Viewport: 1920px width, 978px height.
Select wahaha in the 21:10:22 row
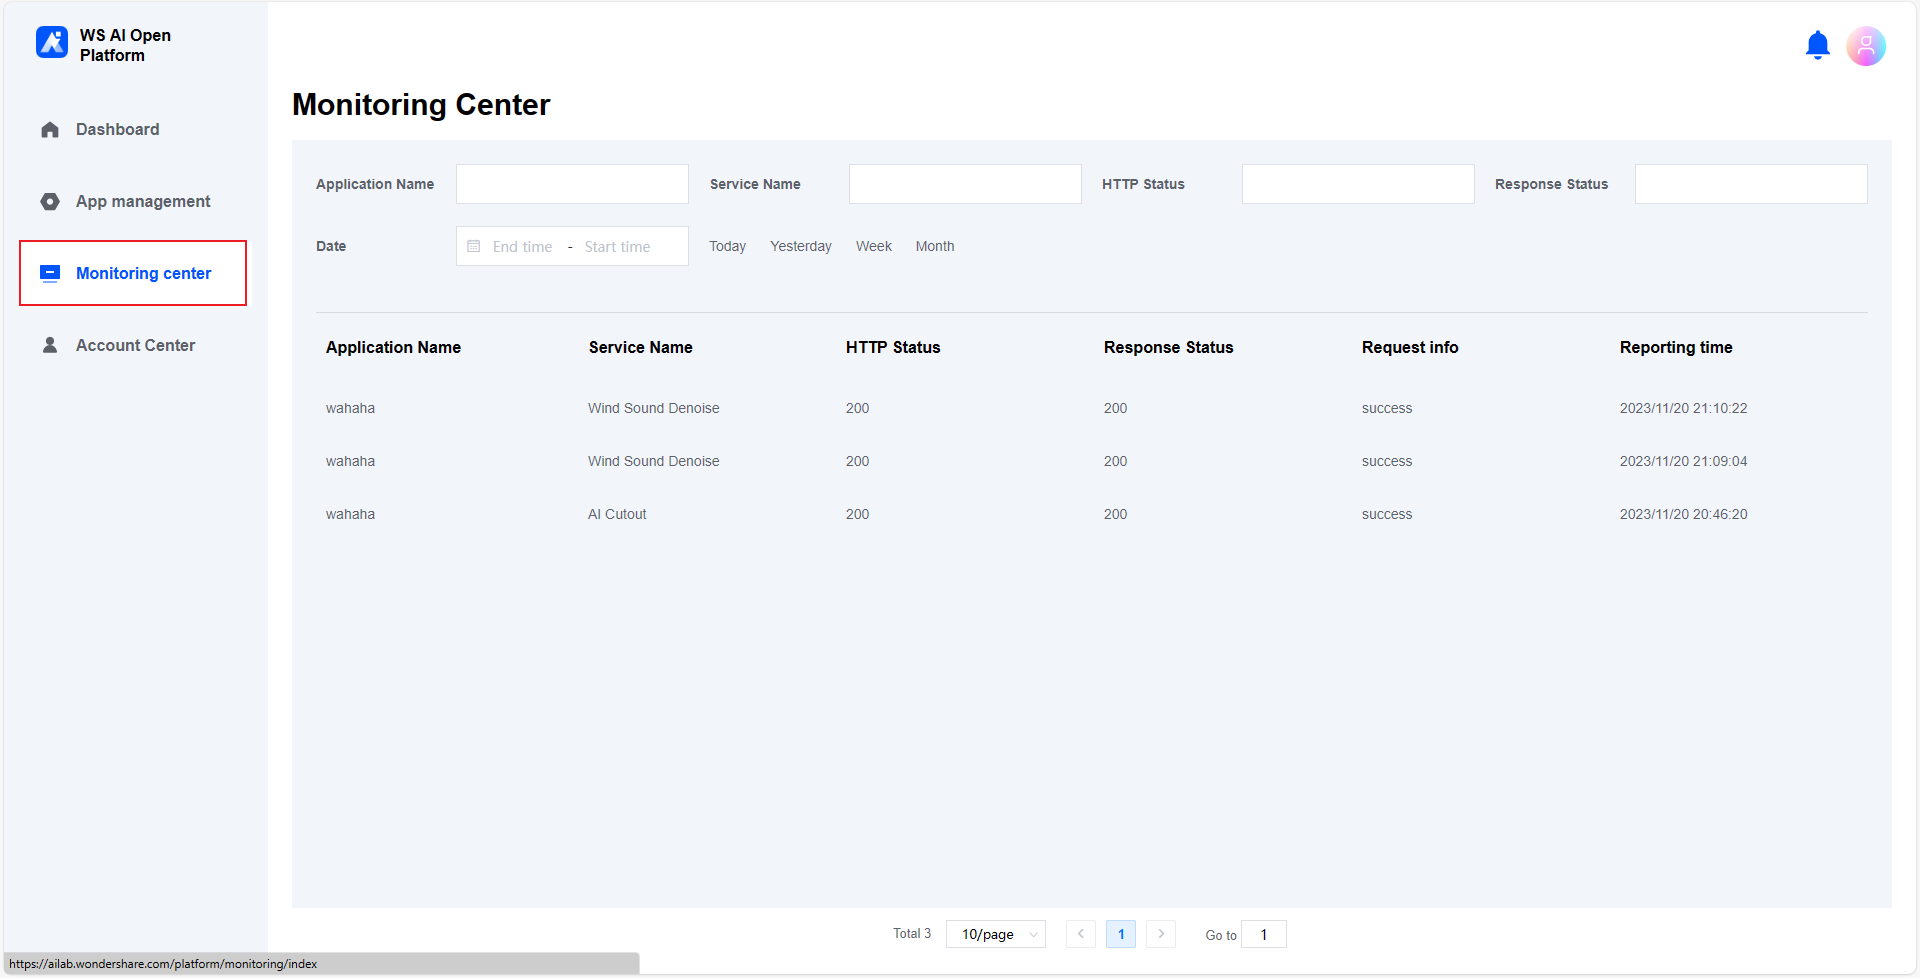[x=350, y=408]
